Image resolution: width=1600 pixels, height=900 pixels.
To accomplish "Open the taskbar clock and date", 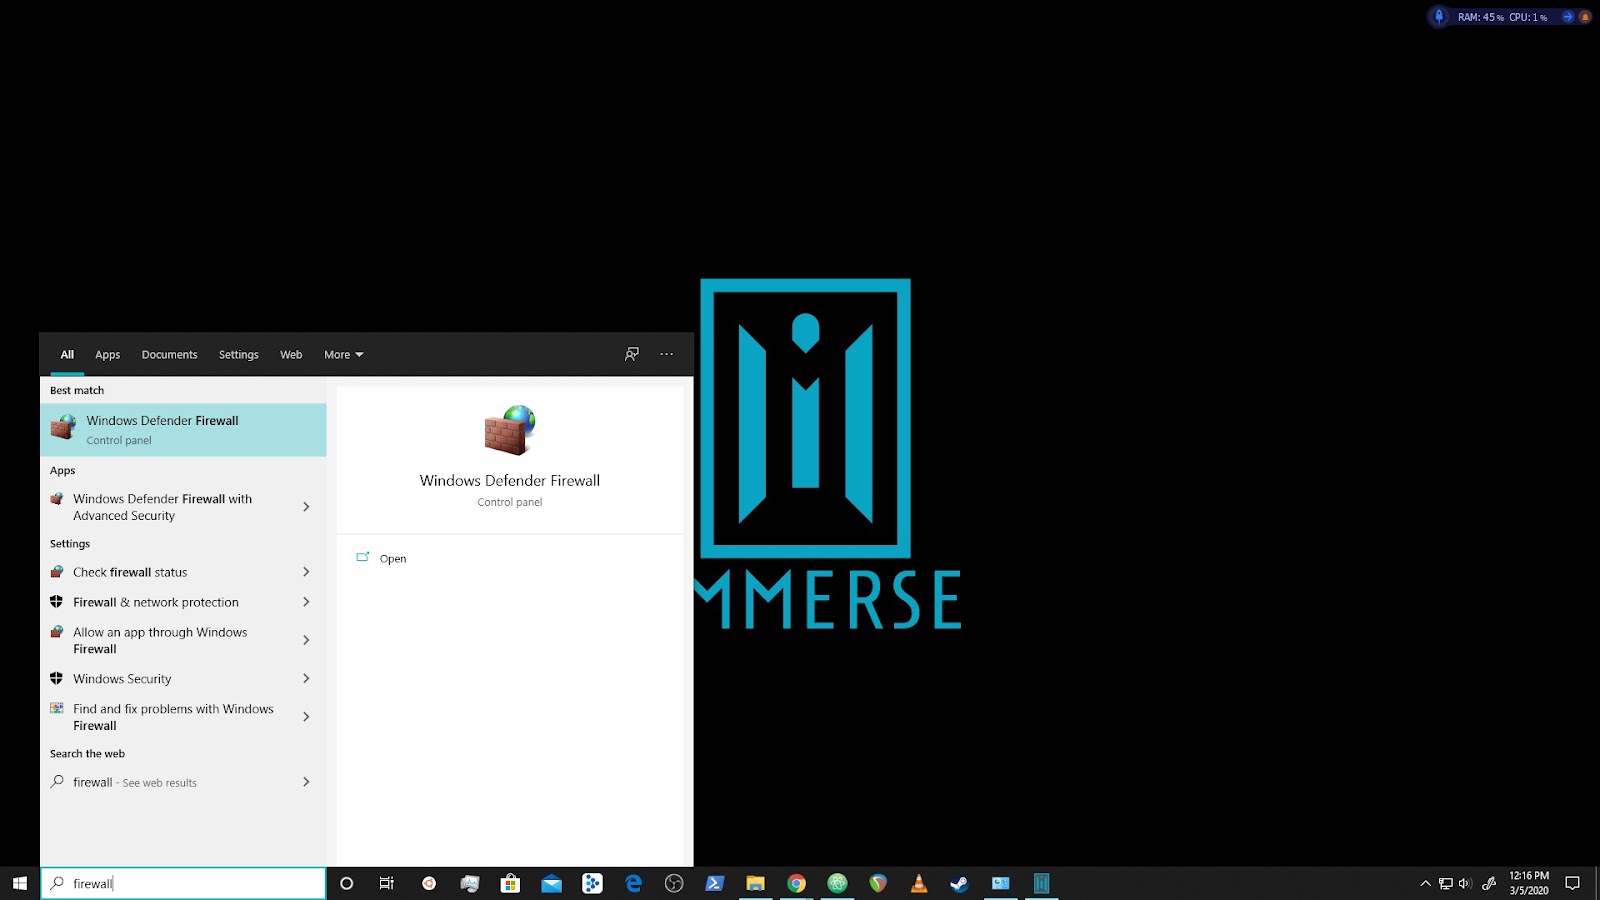I will (1529, 883).
